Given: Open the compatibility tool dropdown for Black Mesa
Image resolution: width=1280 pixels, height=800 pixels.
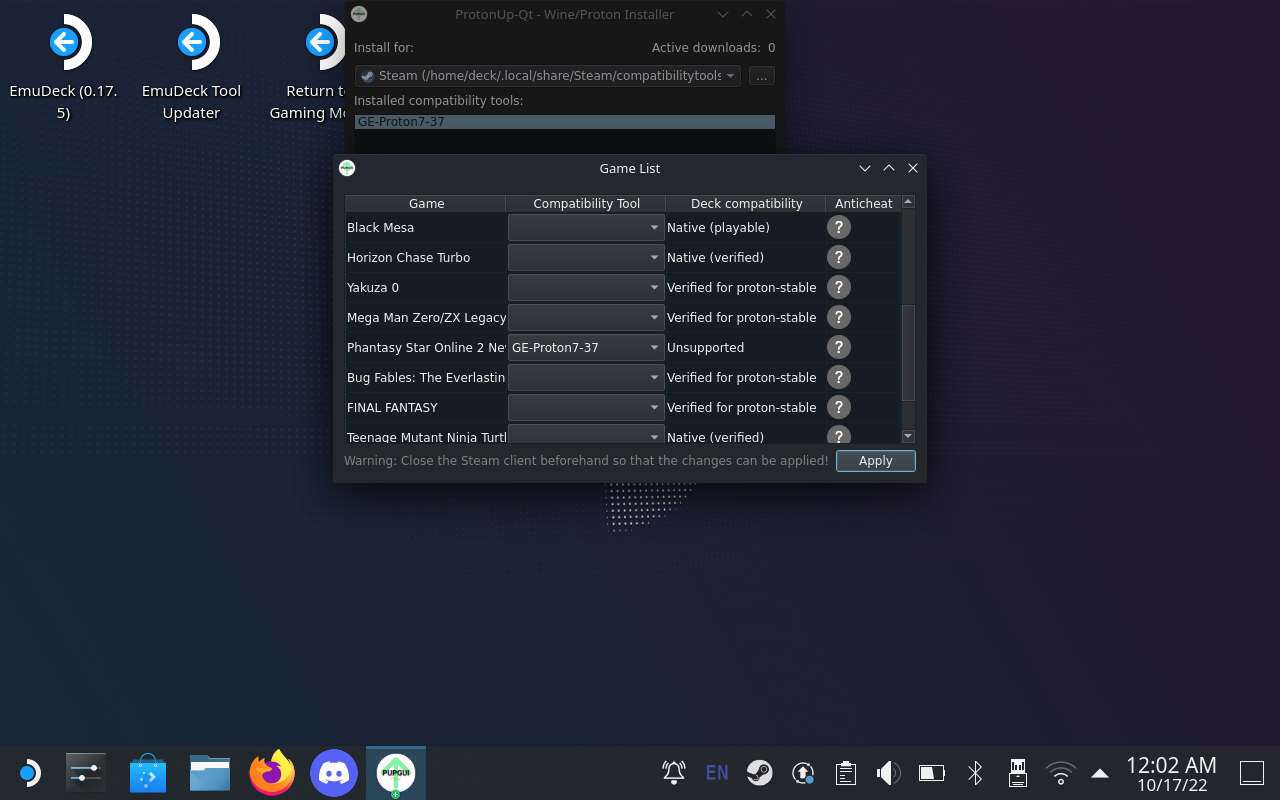Looking at the screenshot, I should tap(586, 228).
